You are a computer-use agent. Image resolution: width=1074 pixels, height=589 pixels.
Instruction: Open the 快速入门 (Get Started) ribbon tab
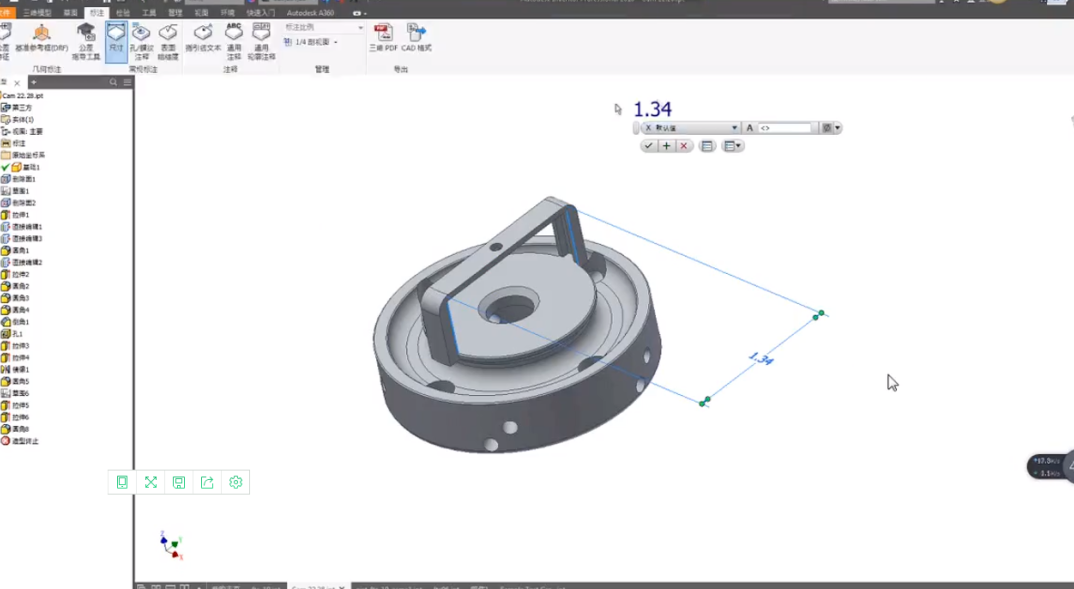coord(260,13)
